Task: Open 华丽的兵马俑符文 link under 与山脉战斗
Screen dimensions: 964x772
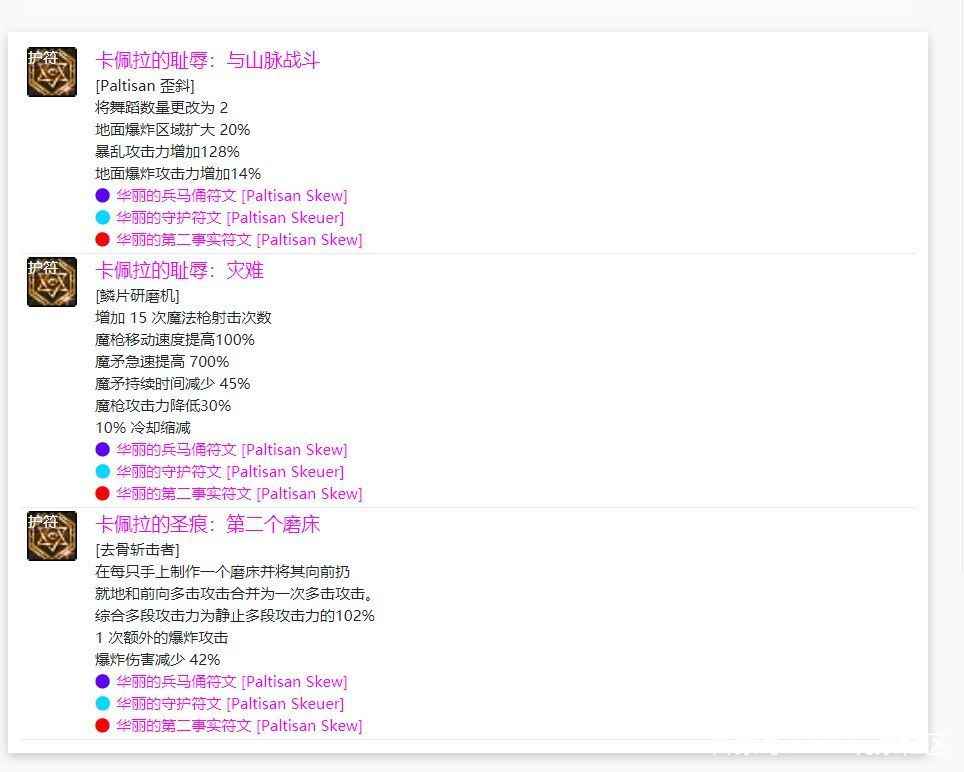Action: (232, 195)
